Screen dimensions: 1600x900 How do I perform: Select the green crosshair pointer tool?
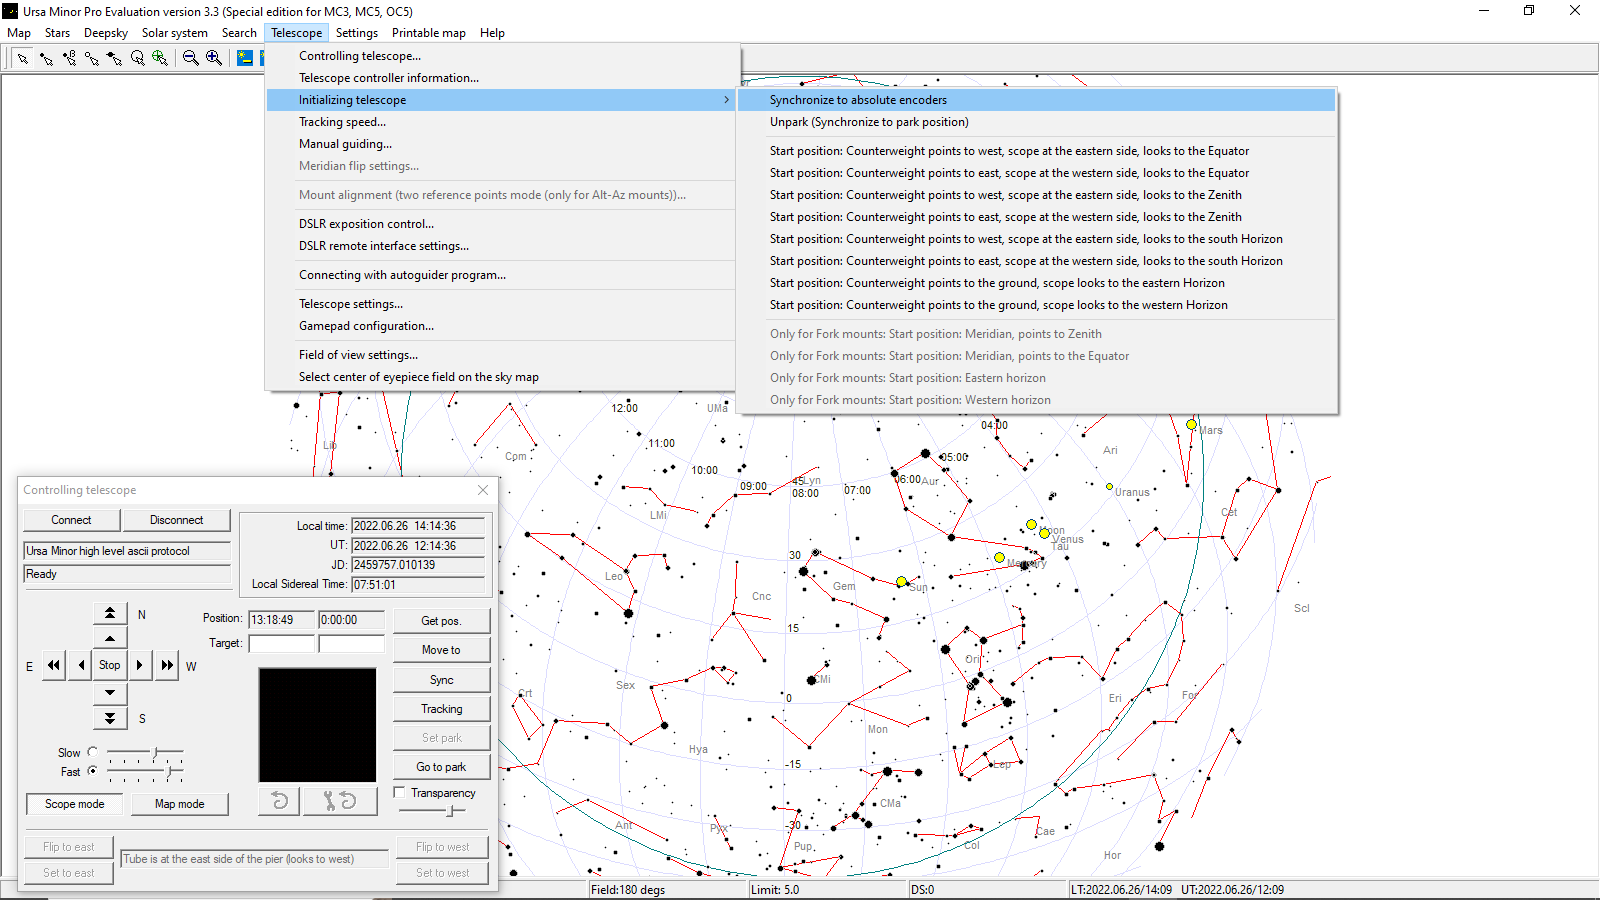tap(160, 58)
